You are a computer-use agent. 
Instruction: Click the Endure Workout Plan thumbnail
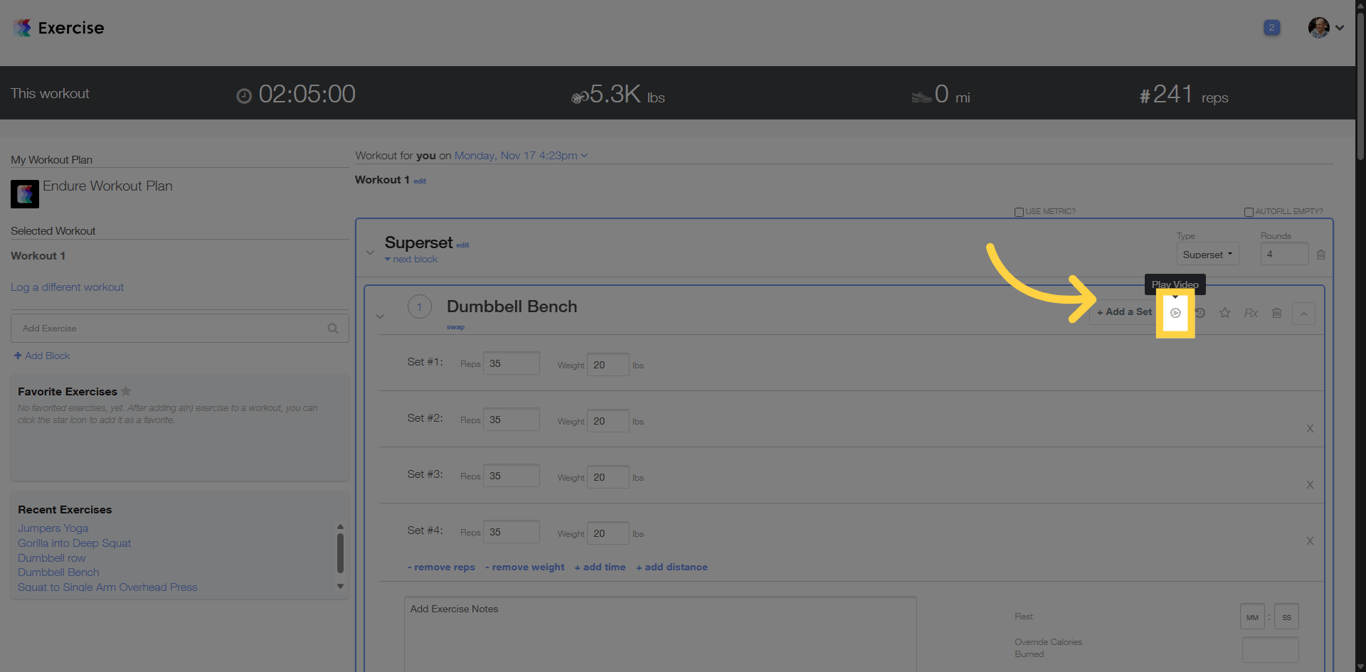(x=25, y=194)
